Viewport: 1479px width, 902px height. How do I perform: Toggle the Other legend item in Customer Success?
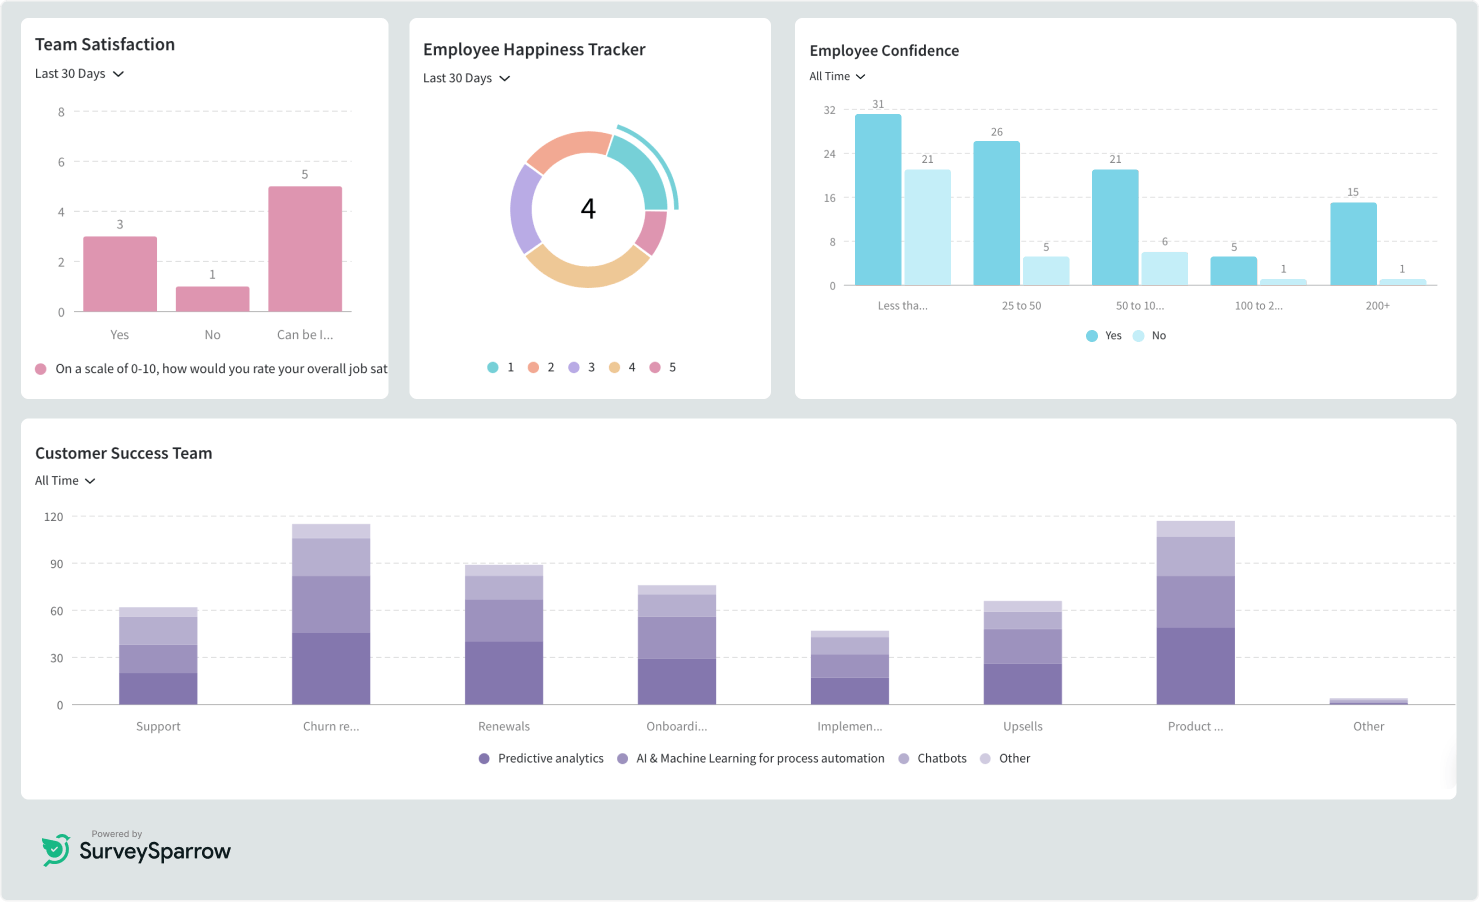[1005, 759]
